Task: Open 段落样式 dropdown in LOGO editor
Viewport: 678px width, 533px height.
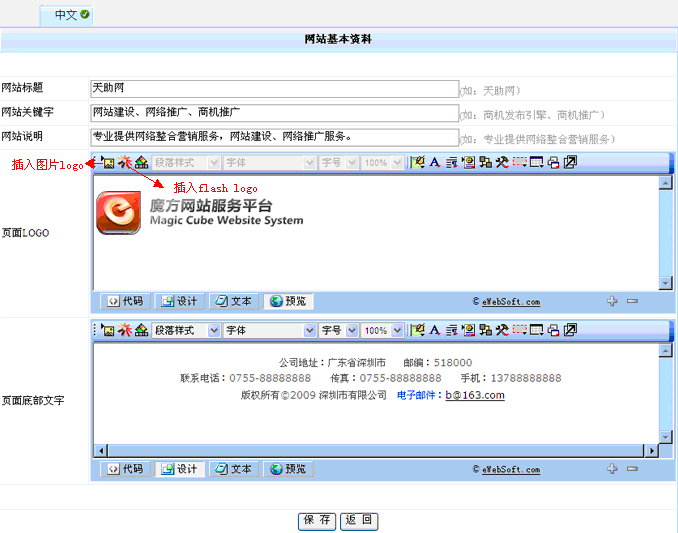Action: coord(186,163)
